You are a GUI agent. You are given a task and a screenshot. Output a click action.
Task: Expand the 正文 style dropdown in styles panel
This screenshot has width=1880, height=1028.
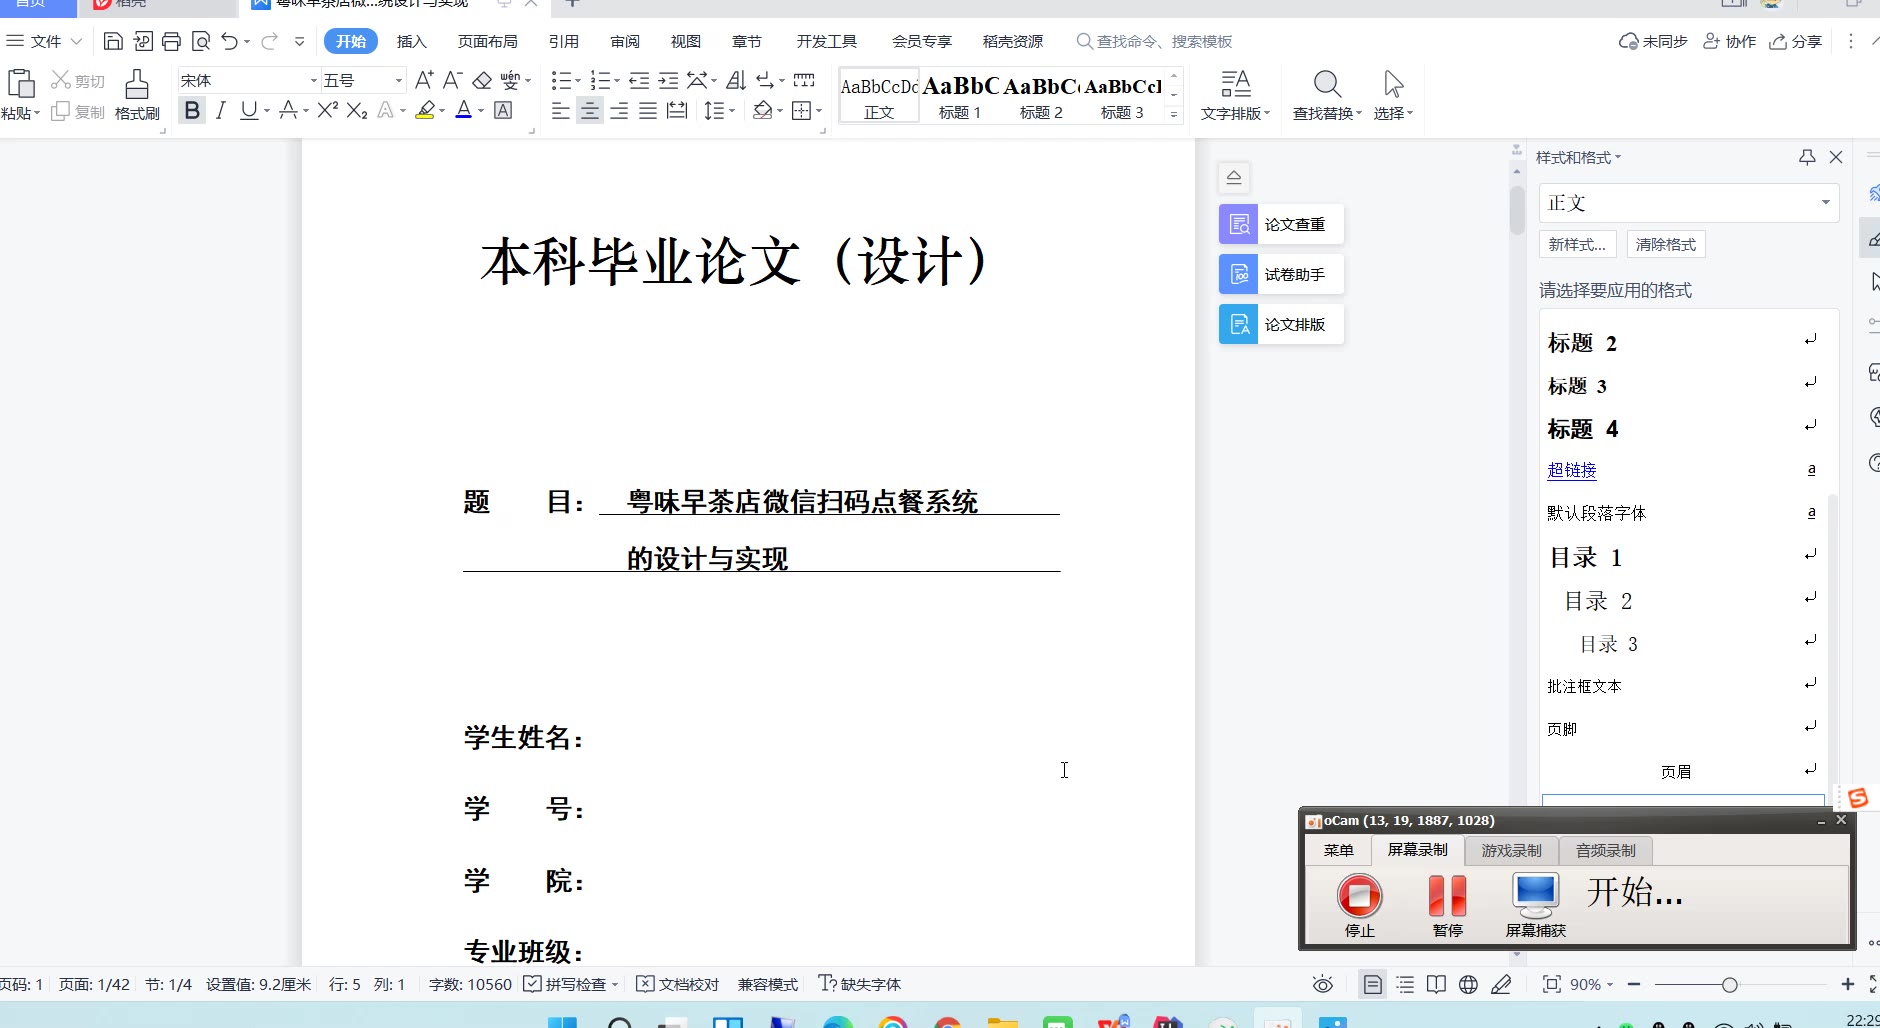(1825, 203)
